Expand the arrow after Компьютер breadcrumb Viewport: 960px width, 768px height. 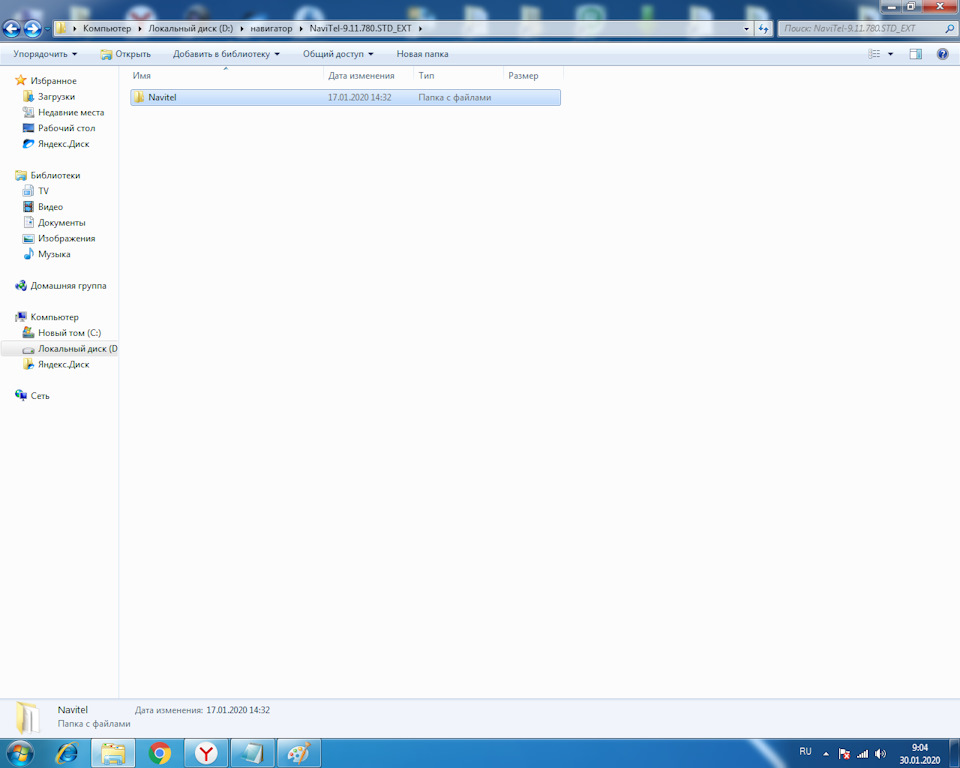pos(140,28)
